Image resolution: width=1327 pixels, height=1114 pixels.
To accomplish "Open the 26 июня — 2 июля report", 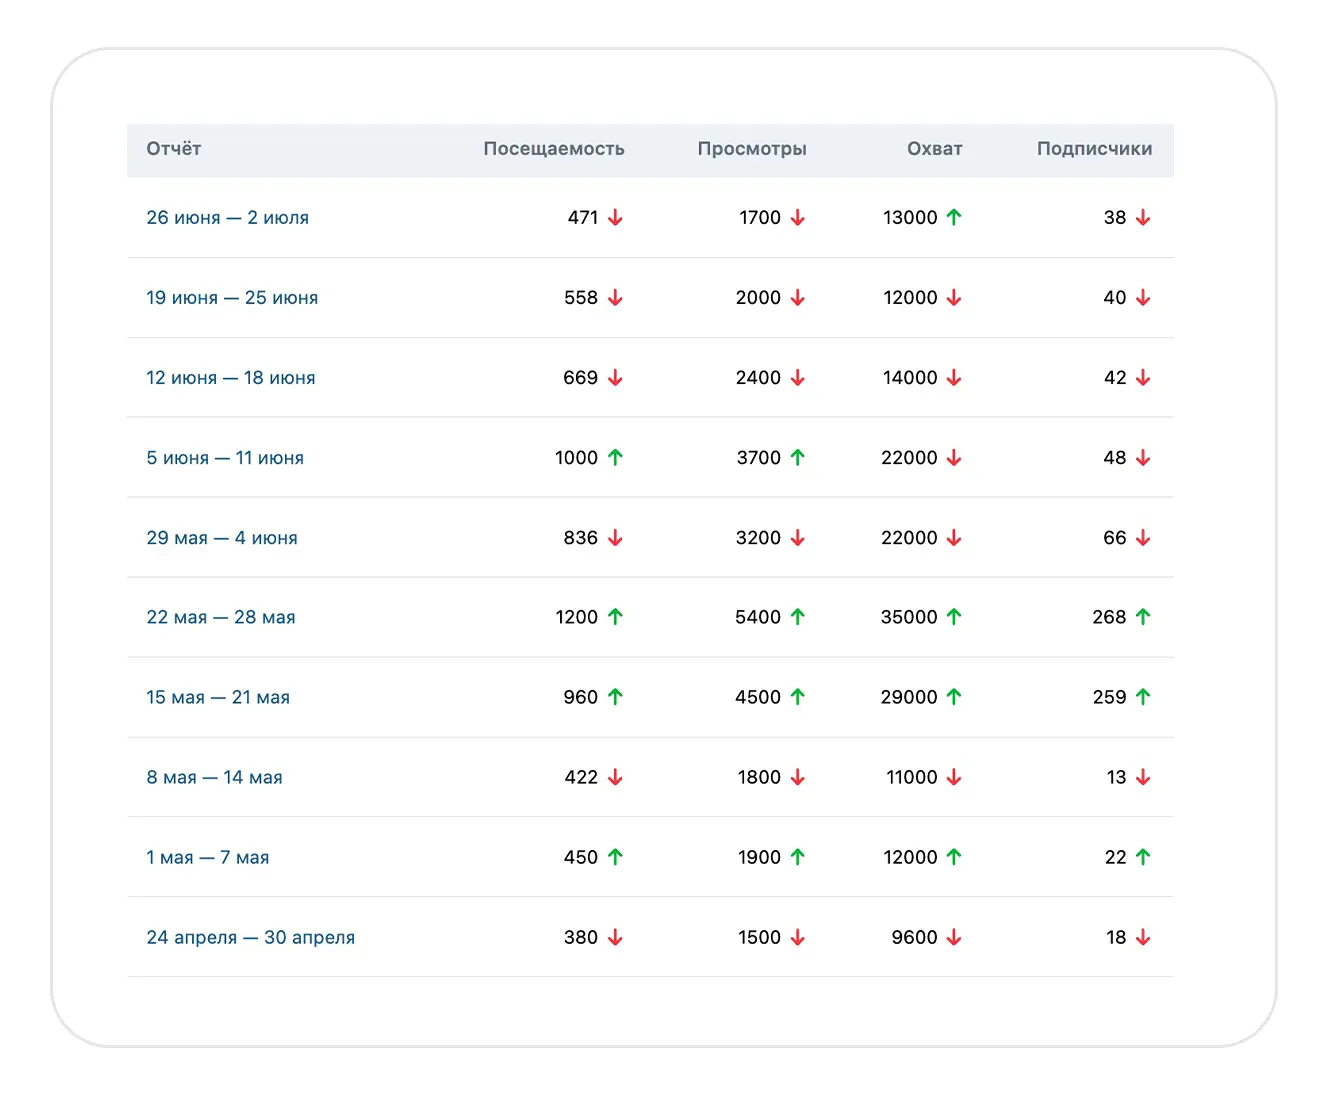I will coord(227,218).
